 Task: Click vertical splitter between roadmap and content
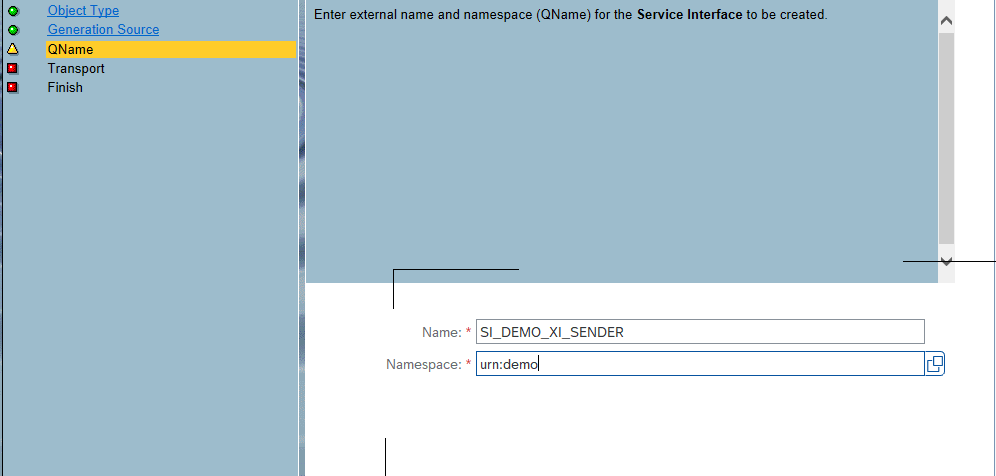tap(301, 238)
